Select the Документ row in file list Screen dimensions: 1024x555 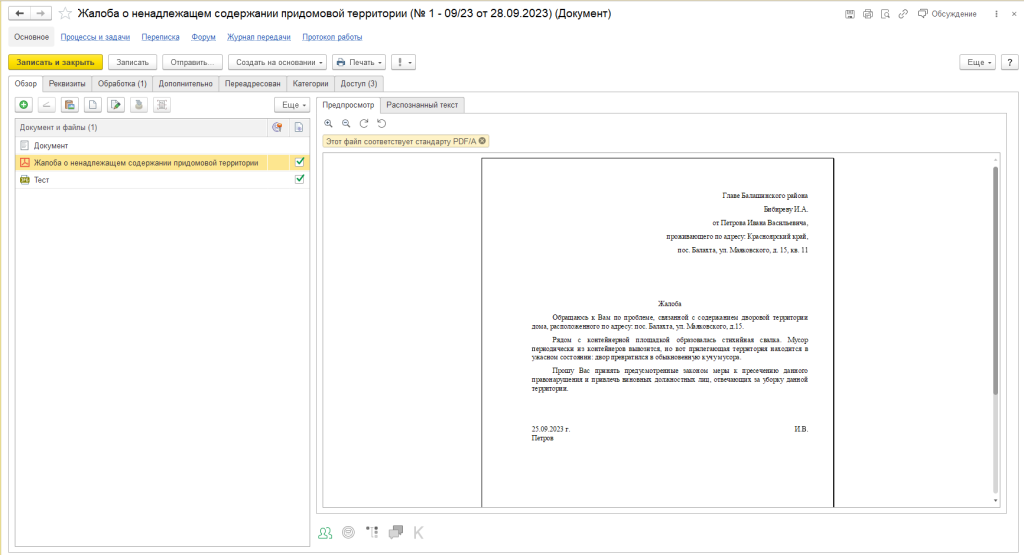coord(51,145)
